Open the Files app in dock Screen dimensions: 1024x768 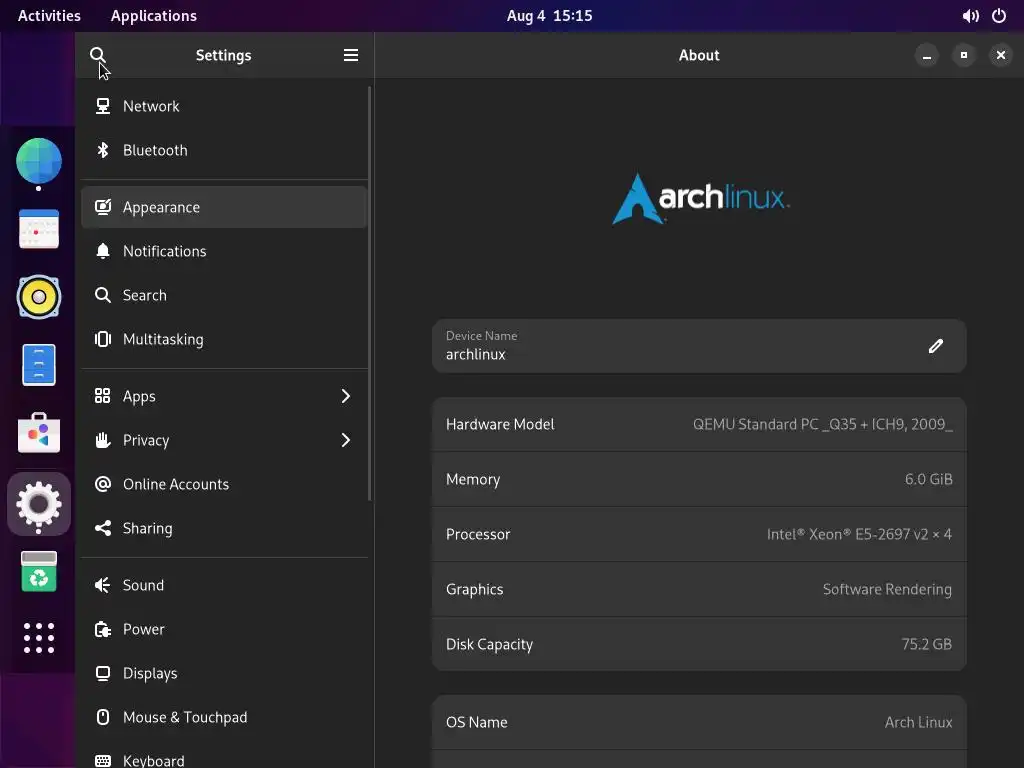39,365
